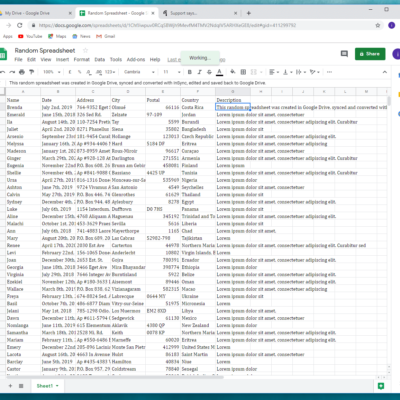Open the comments history icon
Screen dimensions: 400x400
(344, 54)
